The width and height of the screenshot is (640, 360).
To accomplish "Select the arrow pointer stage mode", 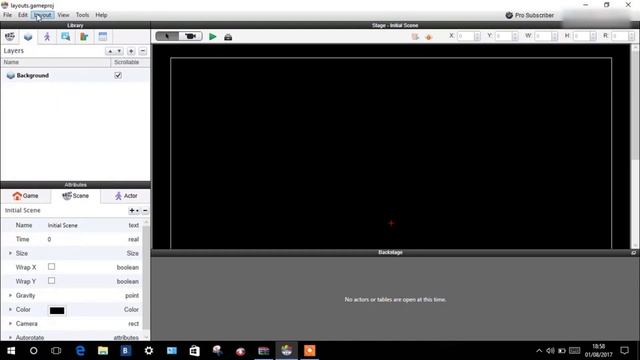I will coord(167,36).
